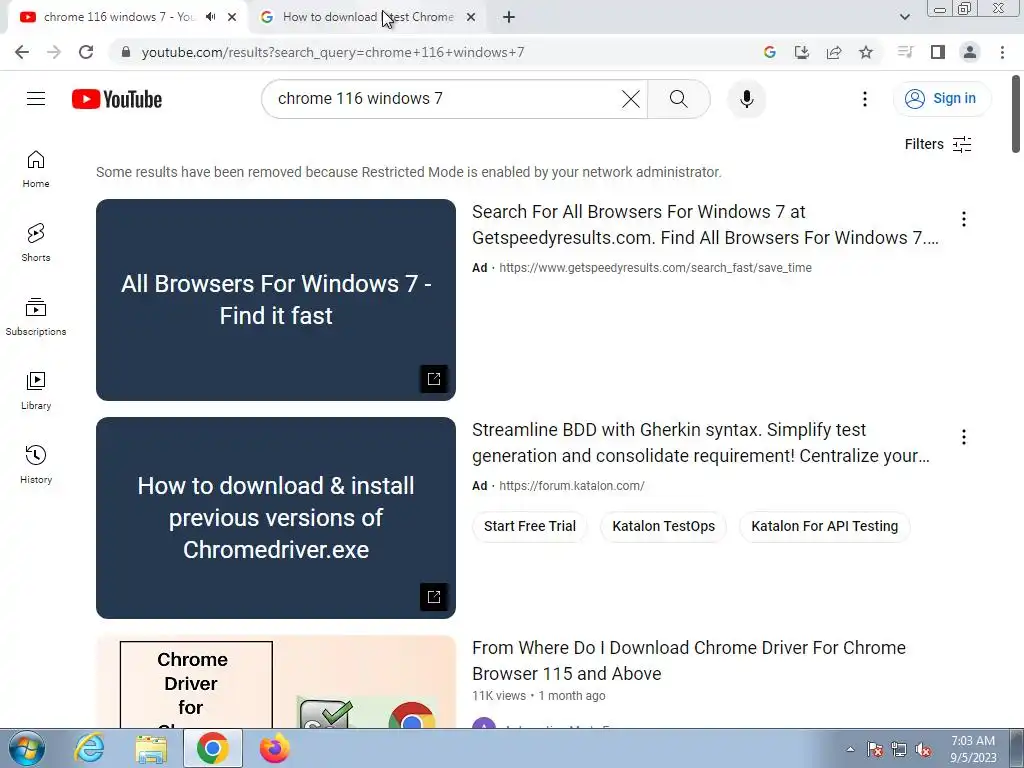Click previous versions of Chromedriver.exe thumbnail
This screenshot has height=768, width=1024.
coord(276,518)
